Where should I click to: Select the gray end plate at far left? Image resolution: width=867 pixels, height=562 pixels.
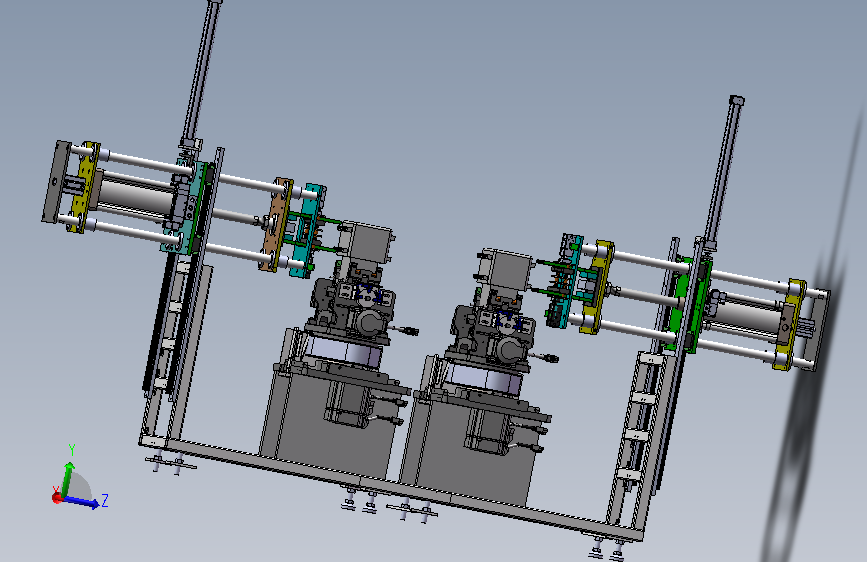(56, 181)
